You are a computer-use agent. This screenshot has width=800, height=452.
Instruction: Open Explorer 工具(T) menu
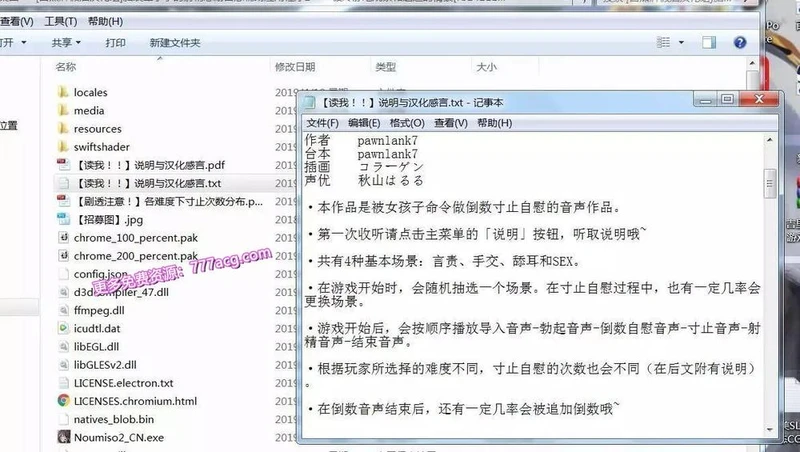click(x=60, y=21)
